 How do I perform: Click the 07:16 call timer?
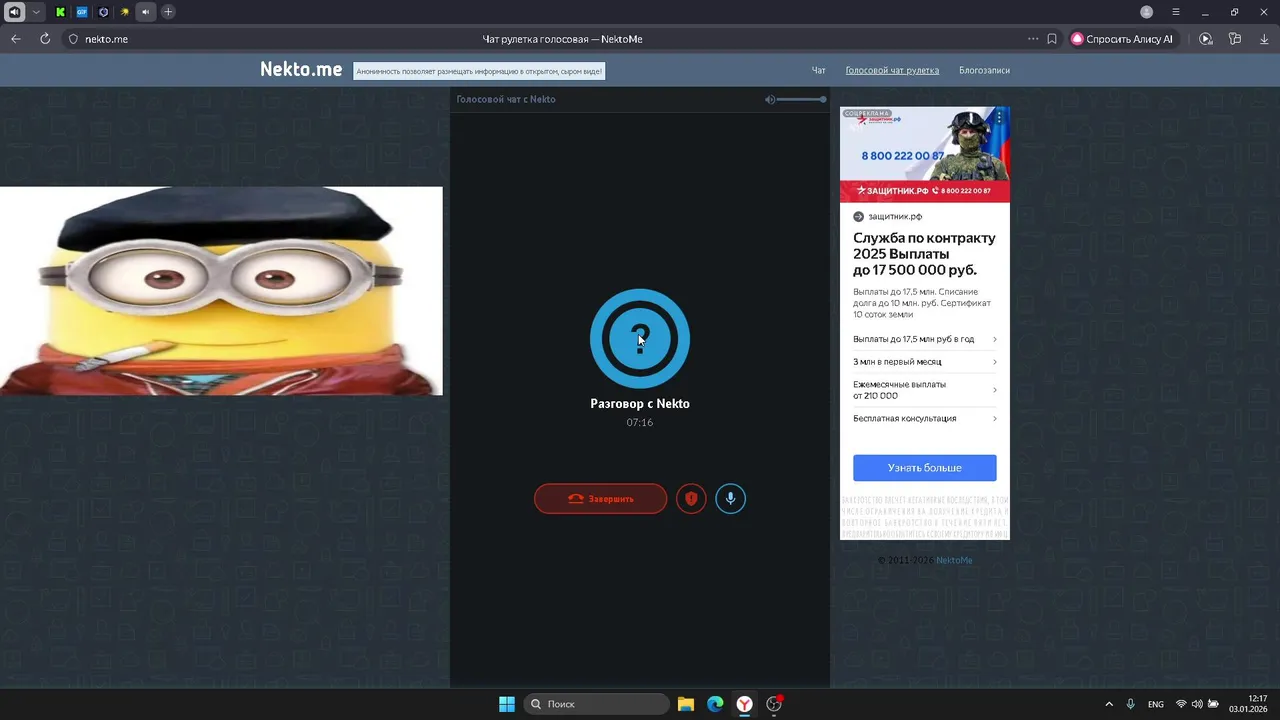[x=640, y=422]
